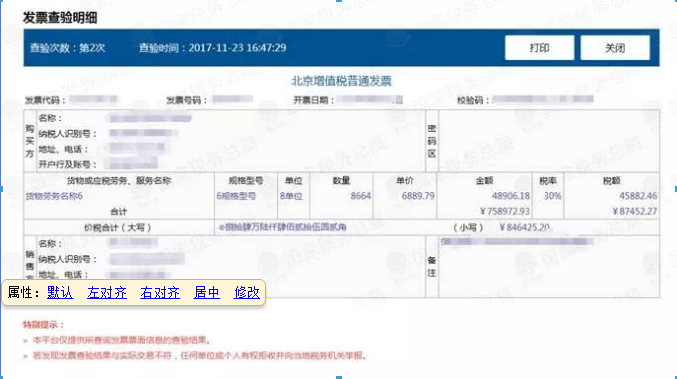Click the left-edge image selection handle
This screenshot has width=677, height=379.
(x=1, y=189)
